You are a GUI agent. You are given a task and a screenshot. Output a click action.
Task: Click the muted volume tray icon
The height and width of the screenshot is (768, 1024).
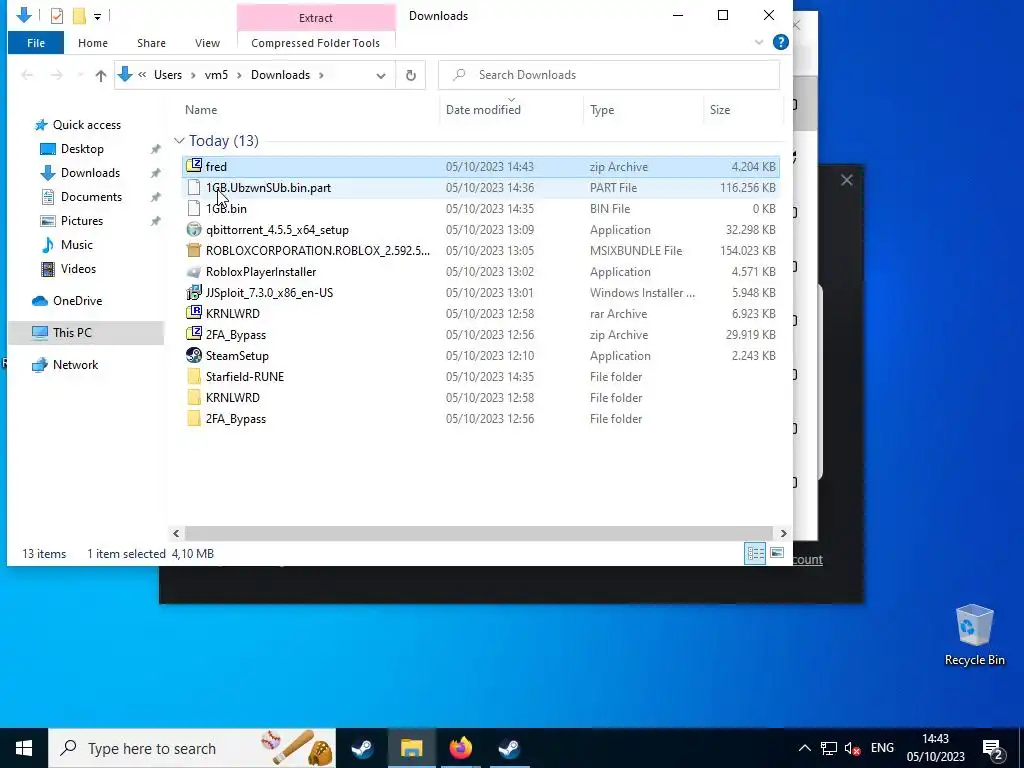(852, 748)
